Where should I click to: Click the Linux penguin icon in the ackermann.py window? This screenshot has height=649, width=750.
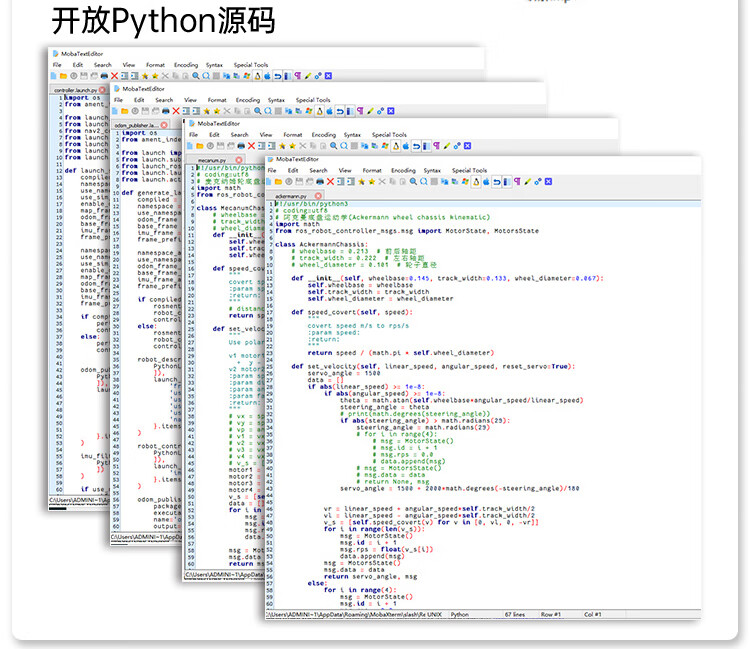(478, 182)
